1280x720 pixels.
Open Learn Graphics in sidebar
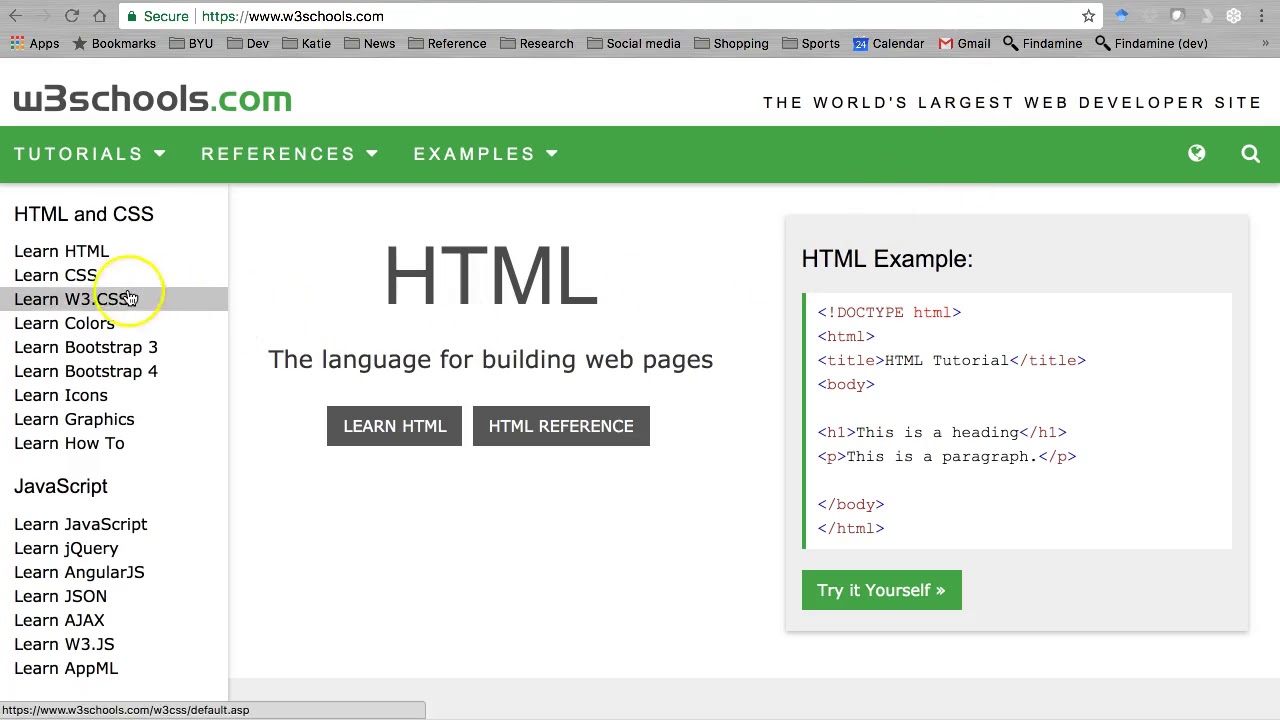pos(74,419)
